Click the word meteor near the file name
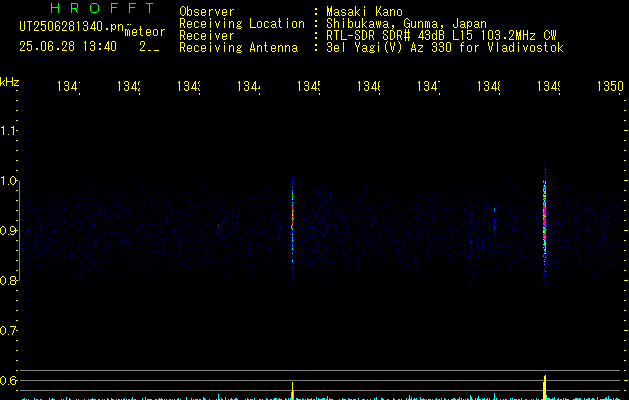This screenshot has width=629, height=400. click(x=145, y=32)
